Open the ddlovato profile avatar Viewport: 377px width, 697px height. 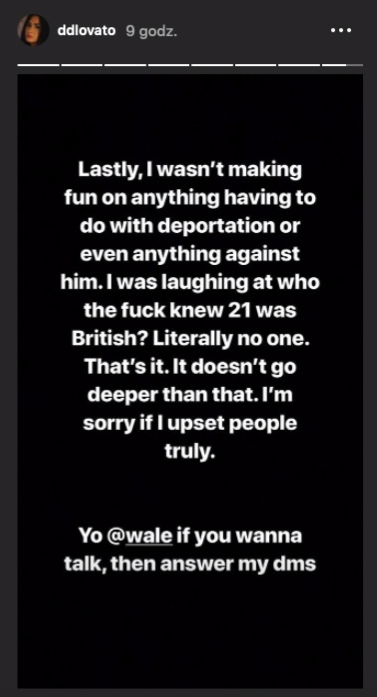(33, 31)
